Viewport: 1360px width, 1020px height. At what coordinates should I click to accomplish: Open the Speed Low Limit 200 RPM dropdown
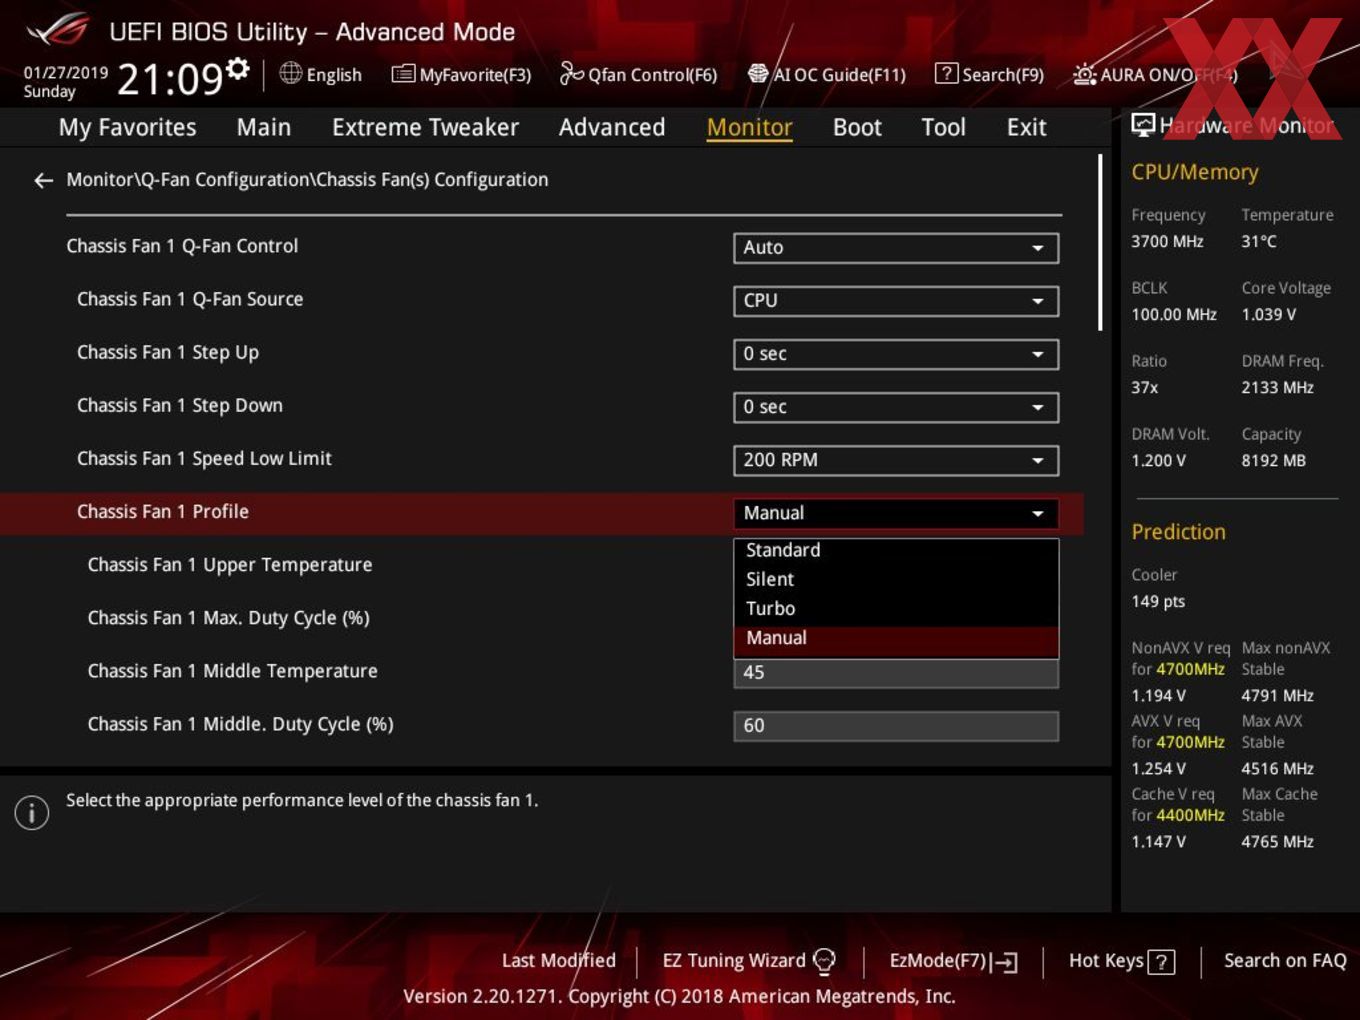pos(896,460)
